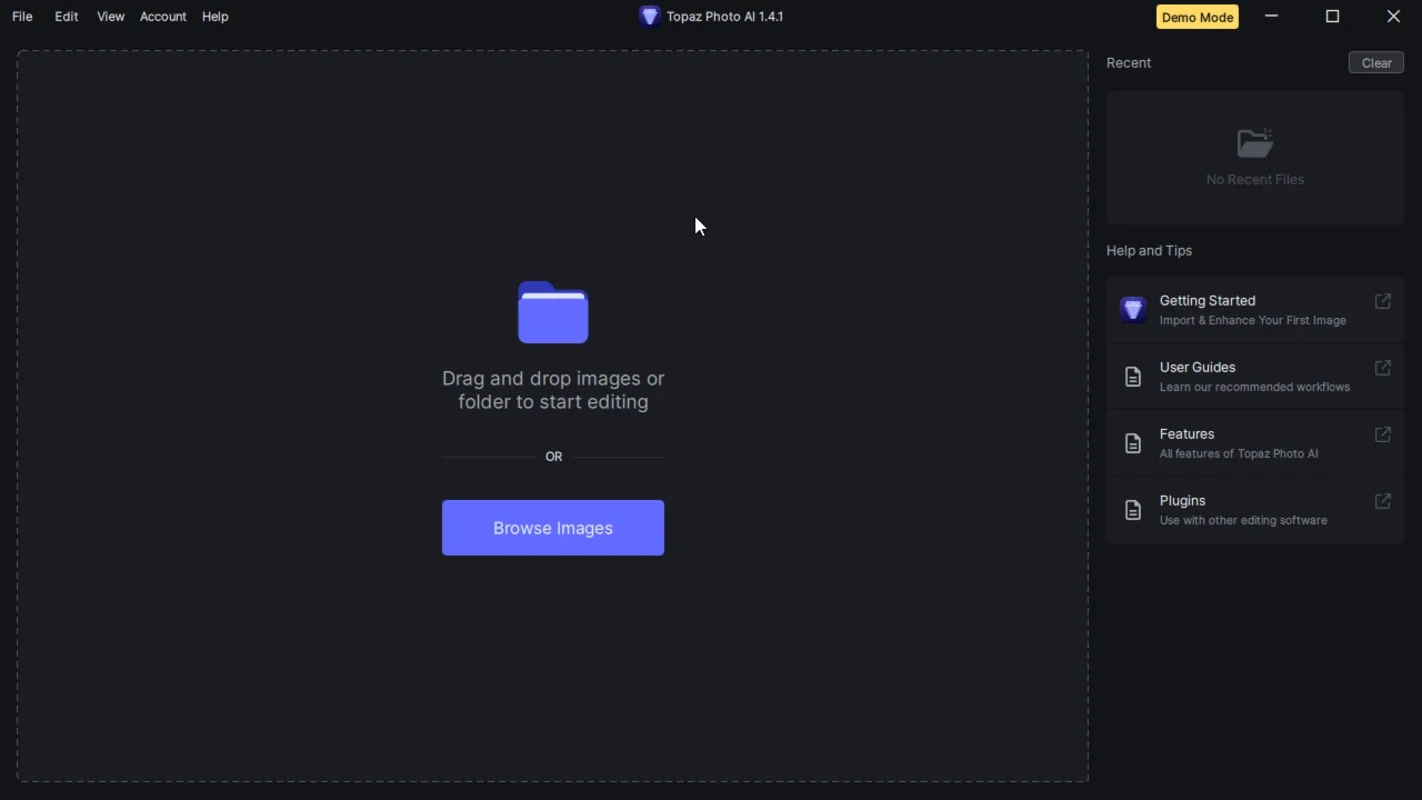Open the Help menu

(215, 16)
